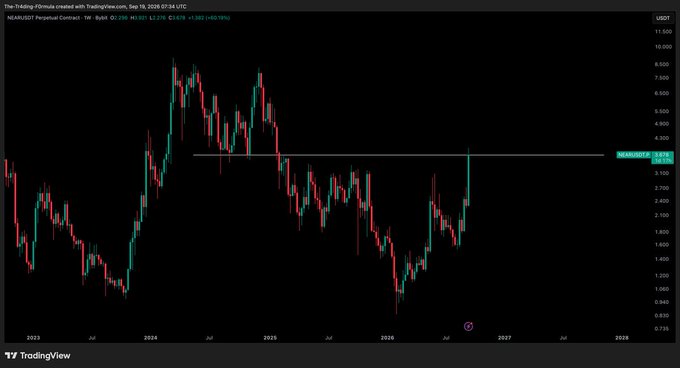Viewport: 680px width, 368px height.
Task: Click the 2.100 price axis label
Action: click(x=662, y=215)
